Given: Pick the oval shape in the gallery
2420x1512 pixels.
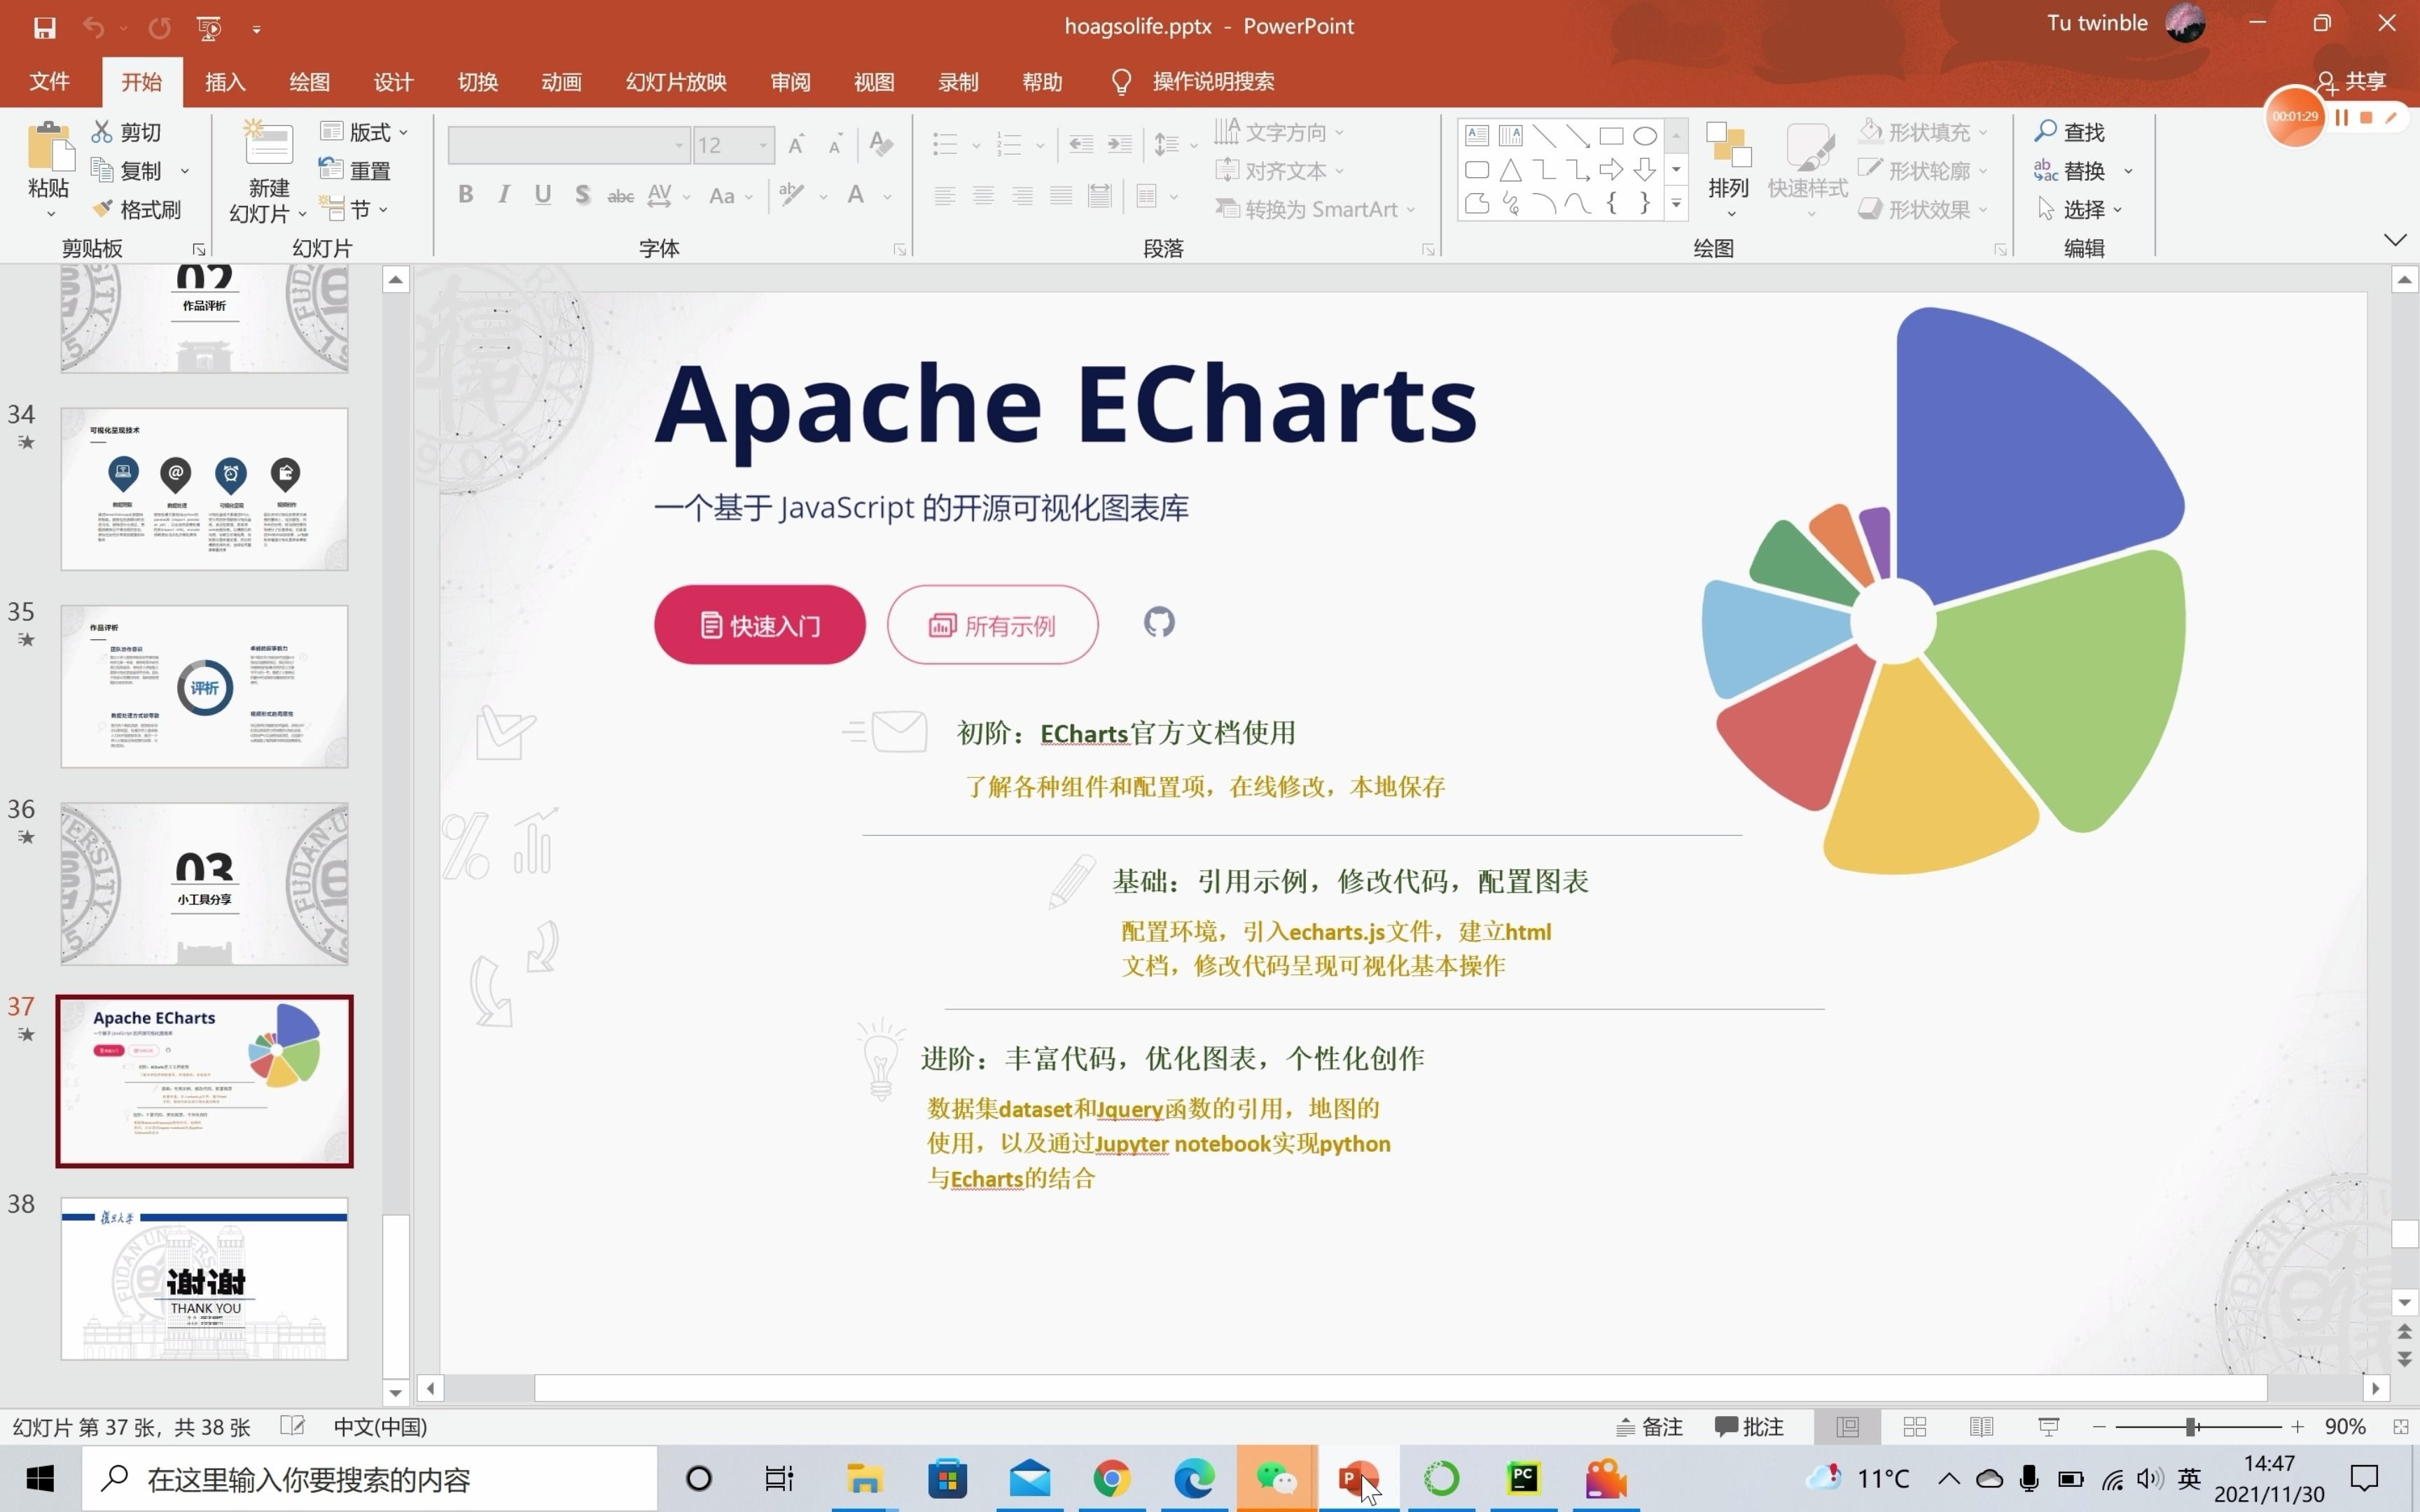Looking at the screenshot, I should click(x=1645, y=136).
